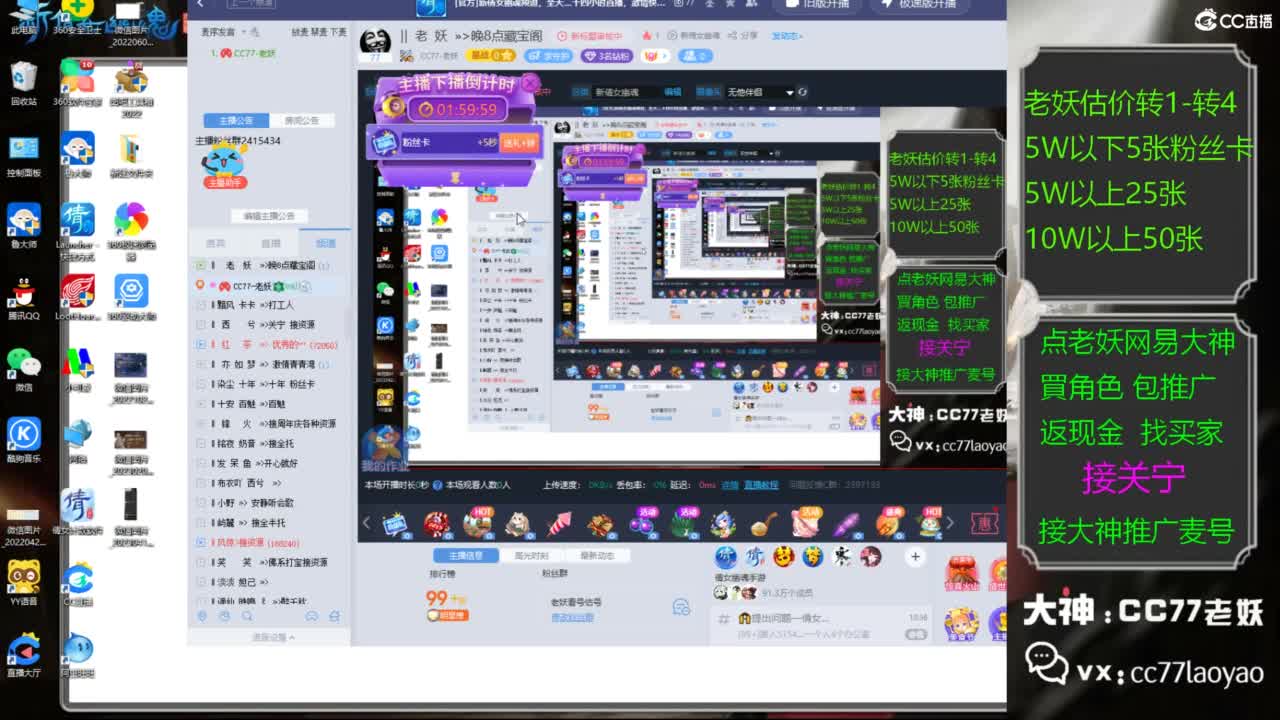Click the house icon below channel list

coord(334,617)
